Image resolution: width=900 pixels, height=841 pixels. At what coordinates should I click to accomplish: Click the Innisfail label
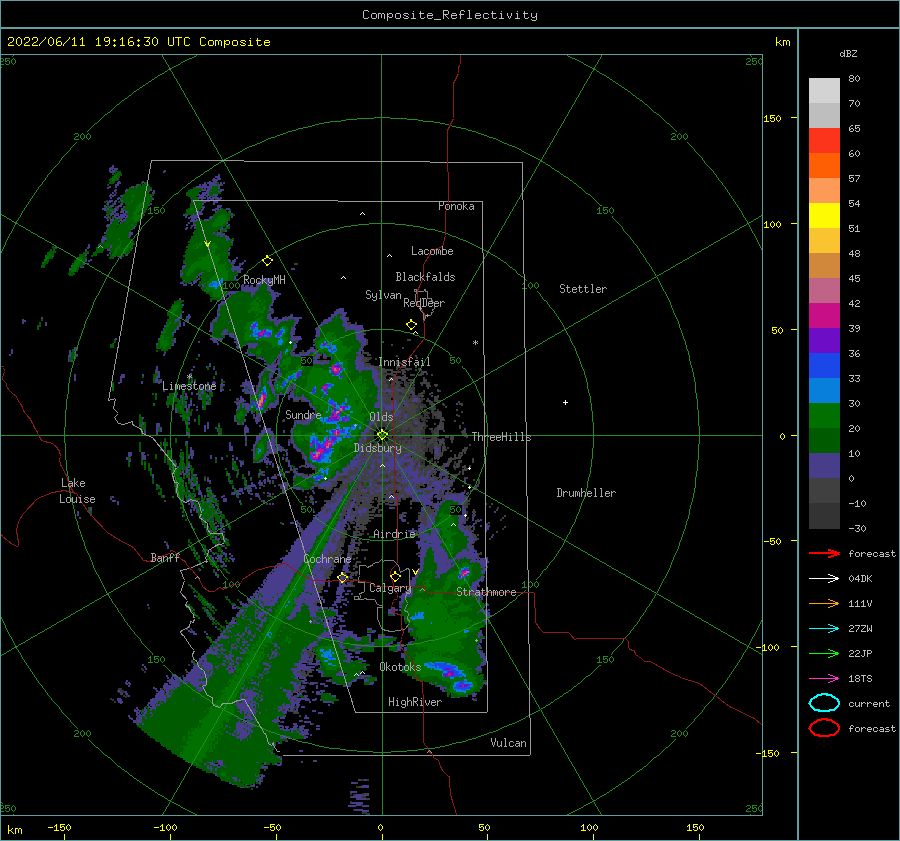point(404,362)
